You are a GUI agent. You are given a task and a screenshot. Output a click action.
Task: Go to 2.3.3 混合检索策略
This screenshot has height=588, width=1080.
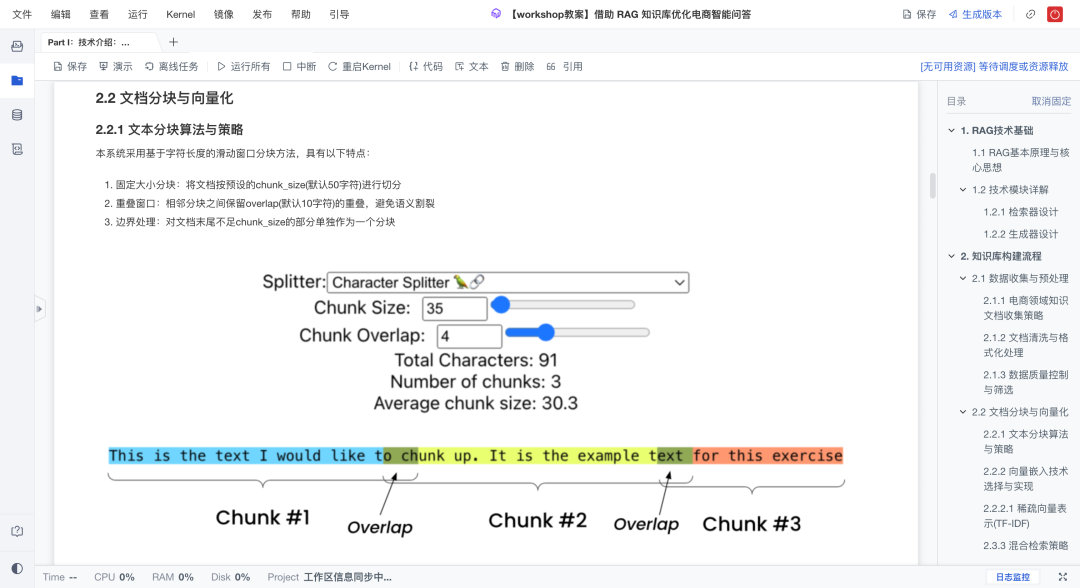pos(1026,545)
